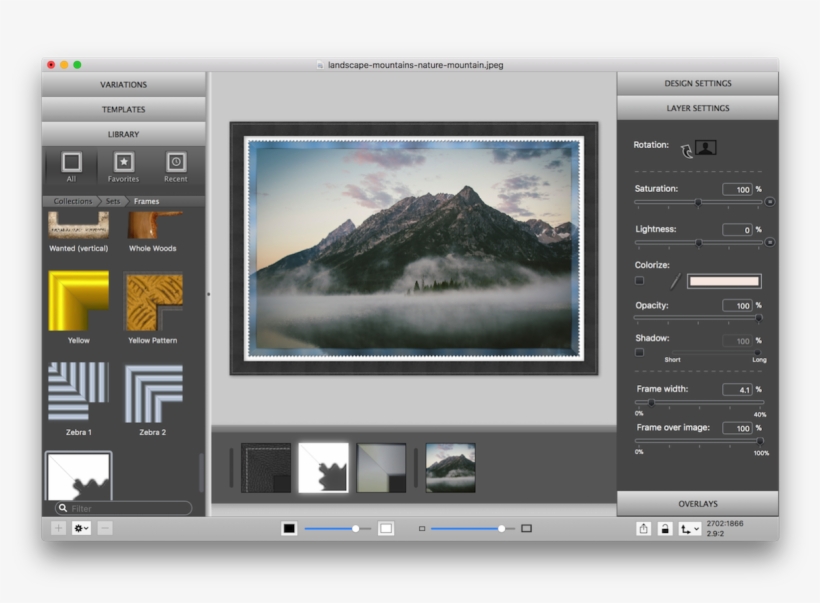The width and height of the screenshot is (820, 603).
Task: Pick colorize color with the eyedropper
Action: [x=675, y=281]
